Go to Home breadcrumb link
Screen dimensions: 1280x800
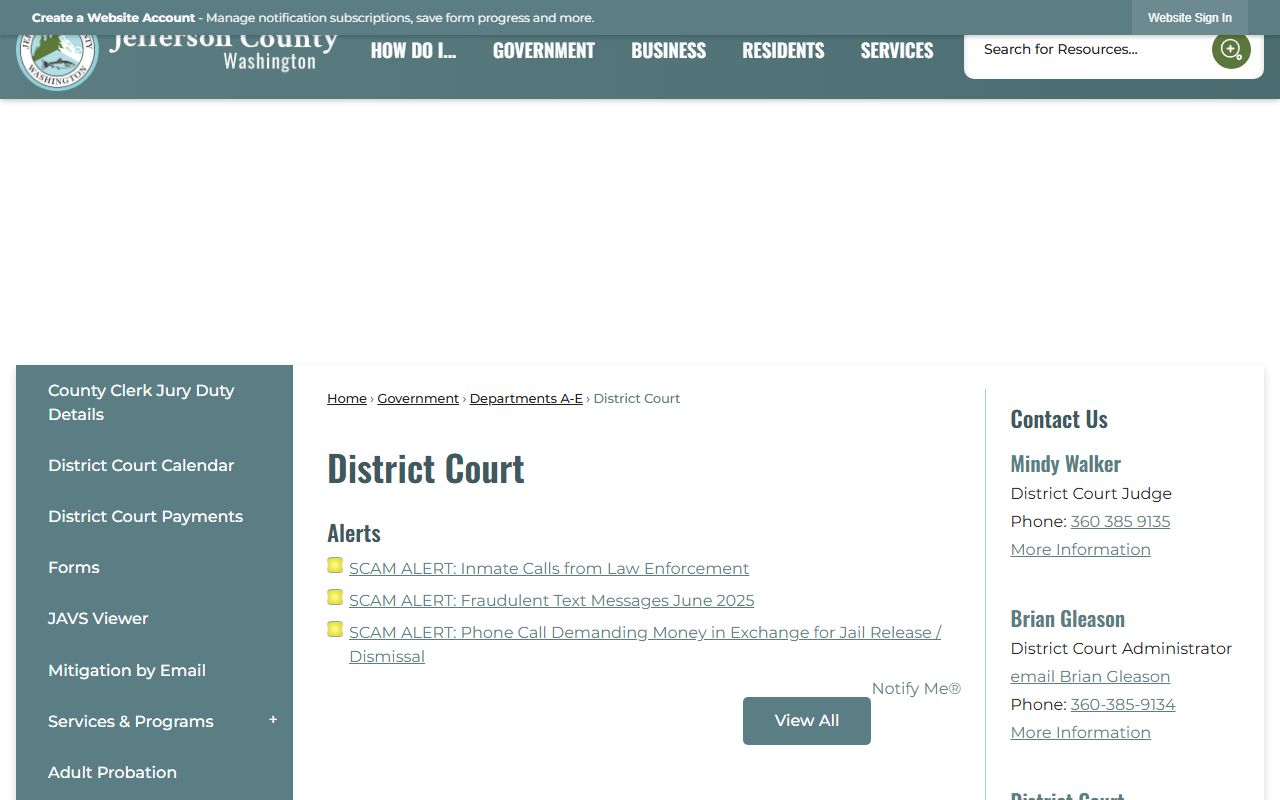point(347,398)
